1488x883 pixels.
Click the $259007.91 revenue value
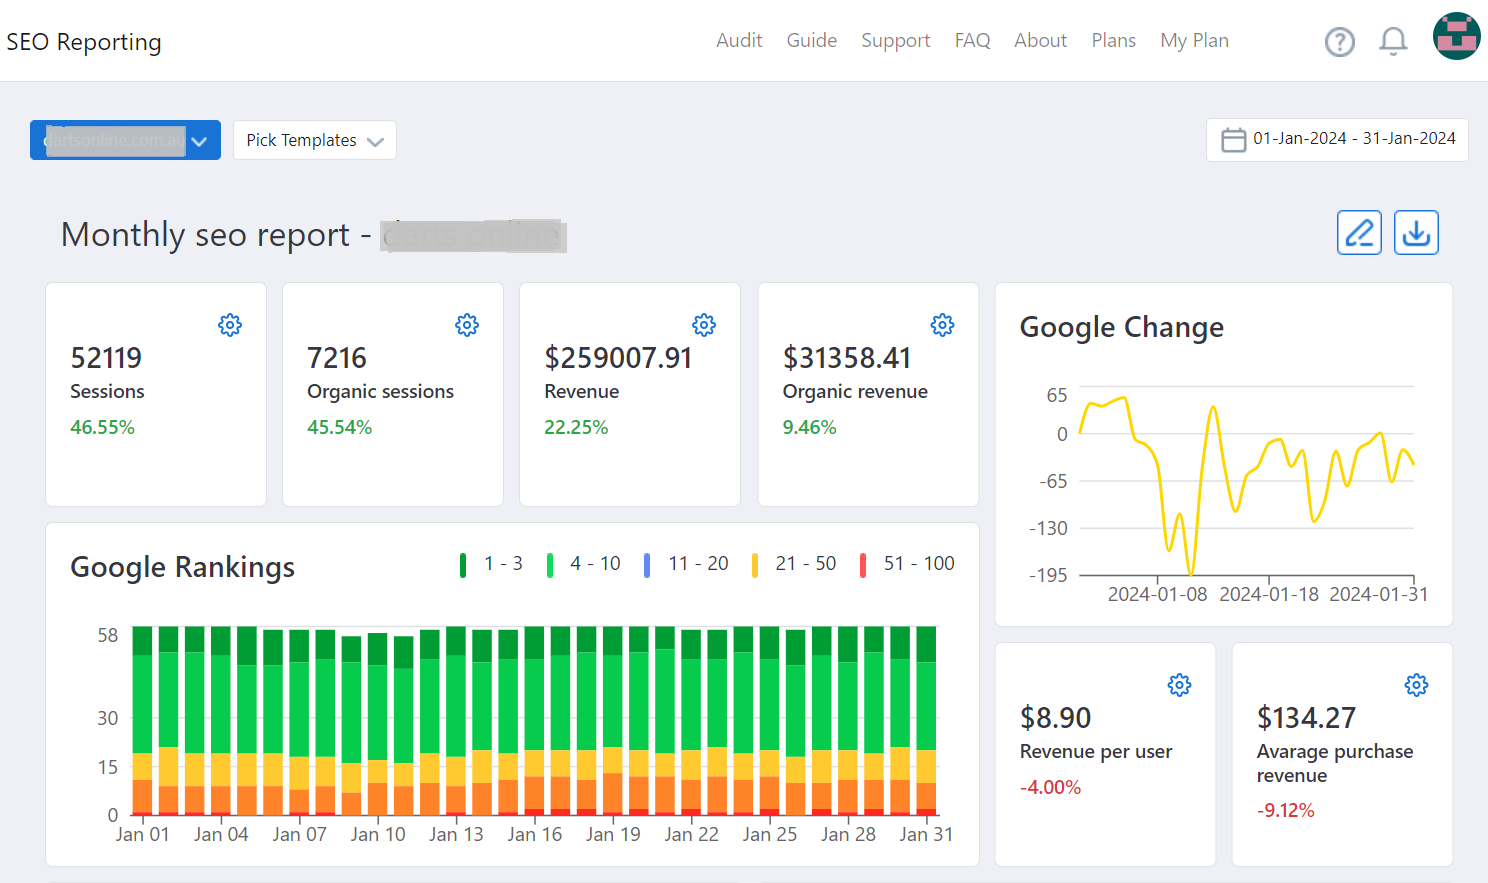(618, 357)
